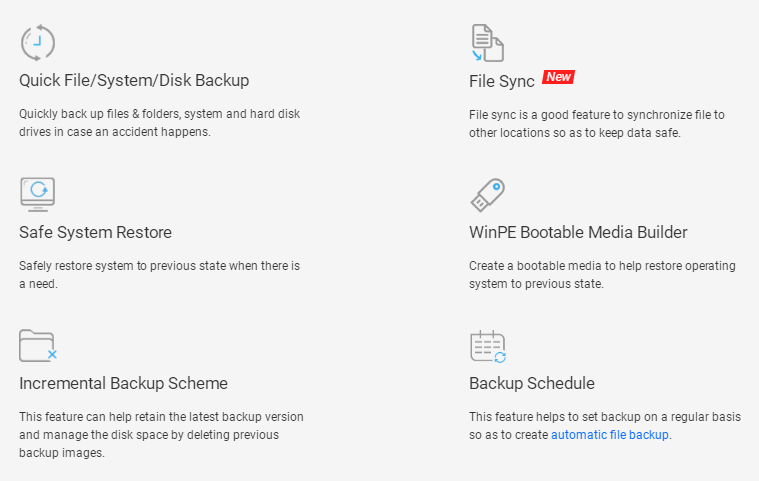This screenshot has width=759, height=481.
Task: Click the Incremental Backup folder icon
Action: click(38, 345)
